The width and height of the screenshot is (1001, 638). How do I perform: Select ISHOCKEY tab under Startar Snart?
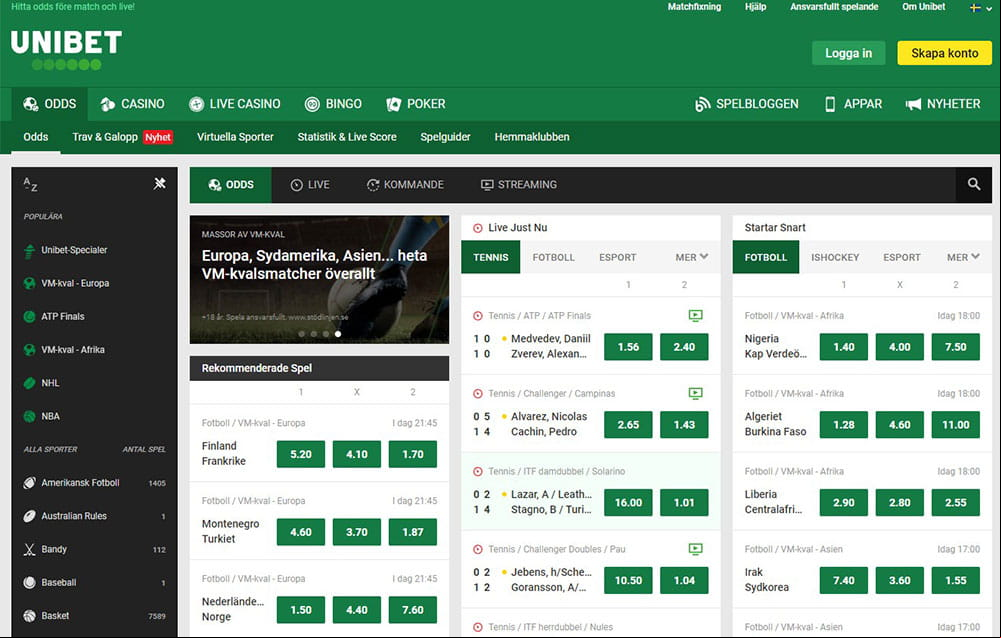(835, 257)
